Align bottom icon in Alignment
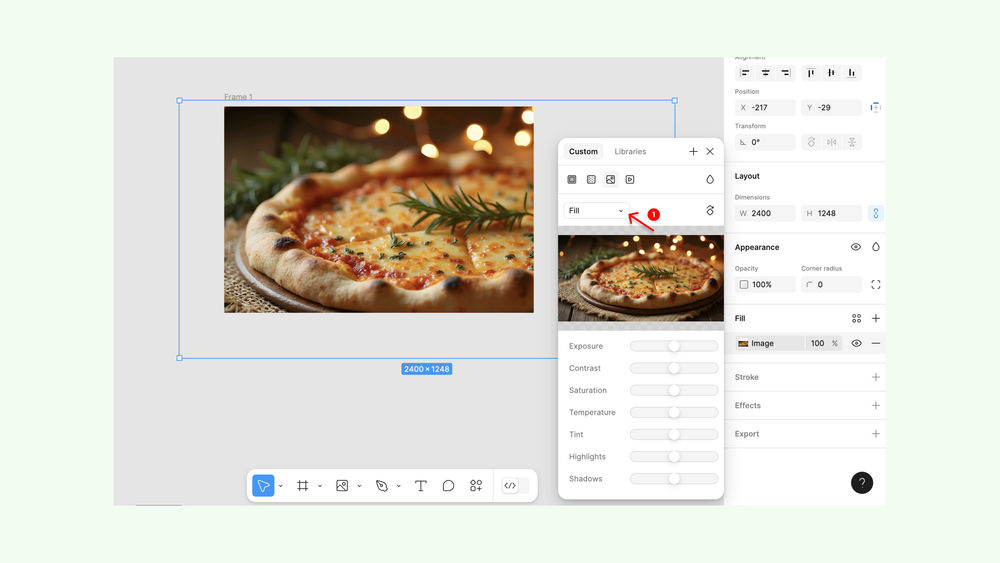 point(851,73)
